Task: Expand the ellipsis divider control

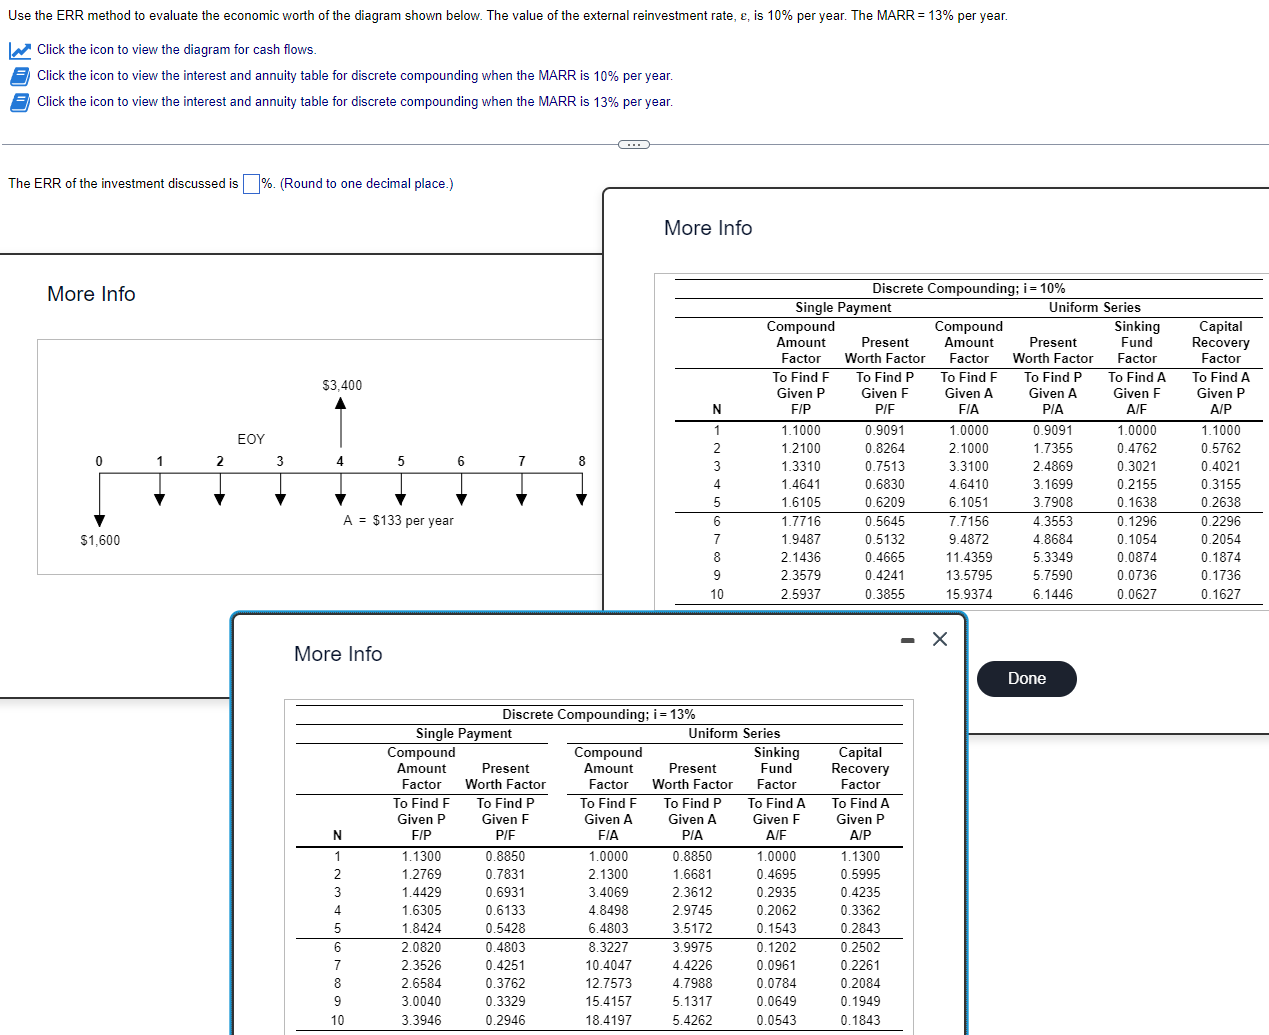Action: tap(632, 144)
